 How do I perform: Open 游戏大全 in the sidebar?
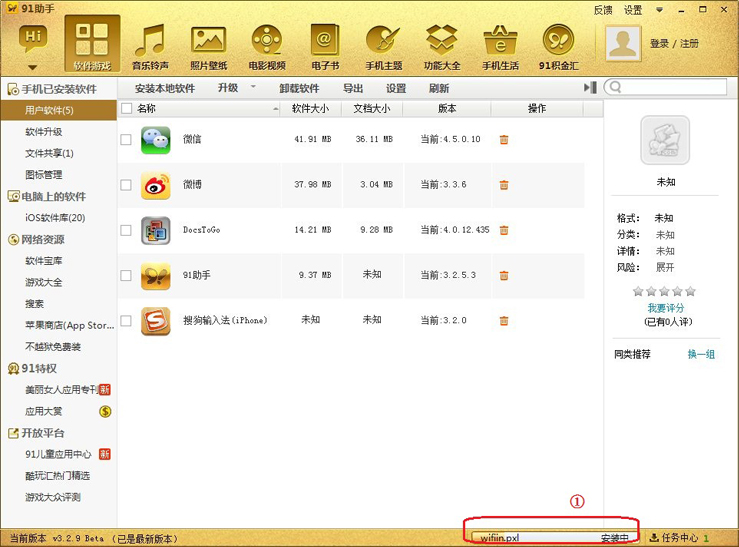(x=43, y=282)
